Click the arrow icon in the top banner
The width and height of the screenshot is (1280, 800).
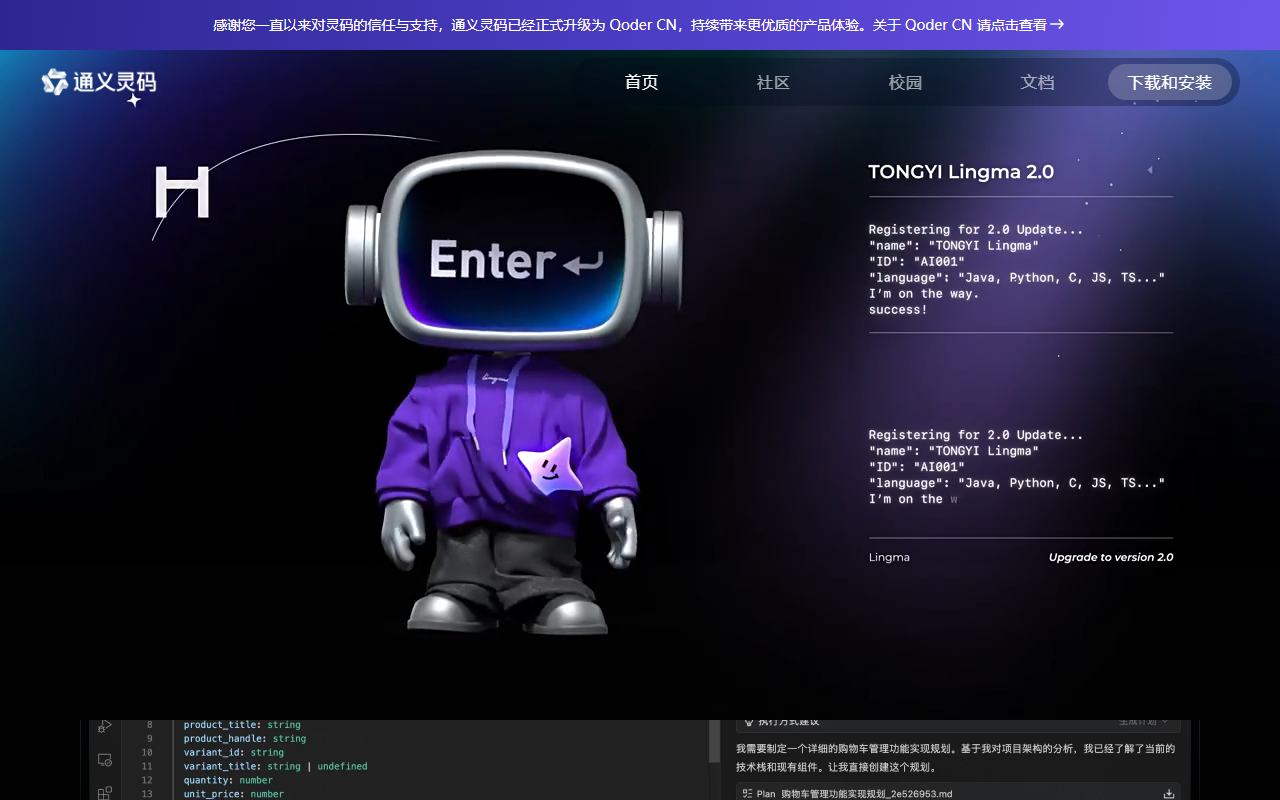coord(1057,25)
